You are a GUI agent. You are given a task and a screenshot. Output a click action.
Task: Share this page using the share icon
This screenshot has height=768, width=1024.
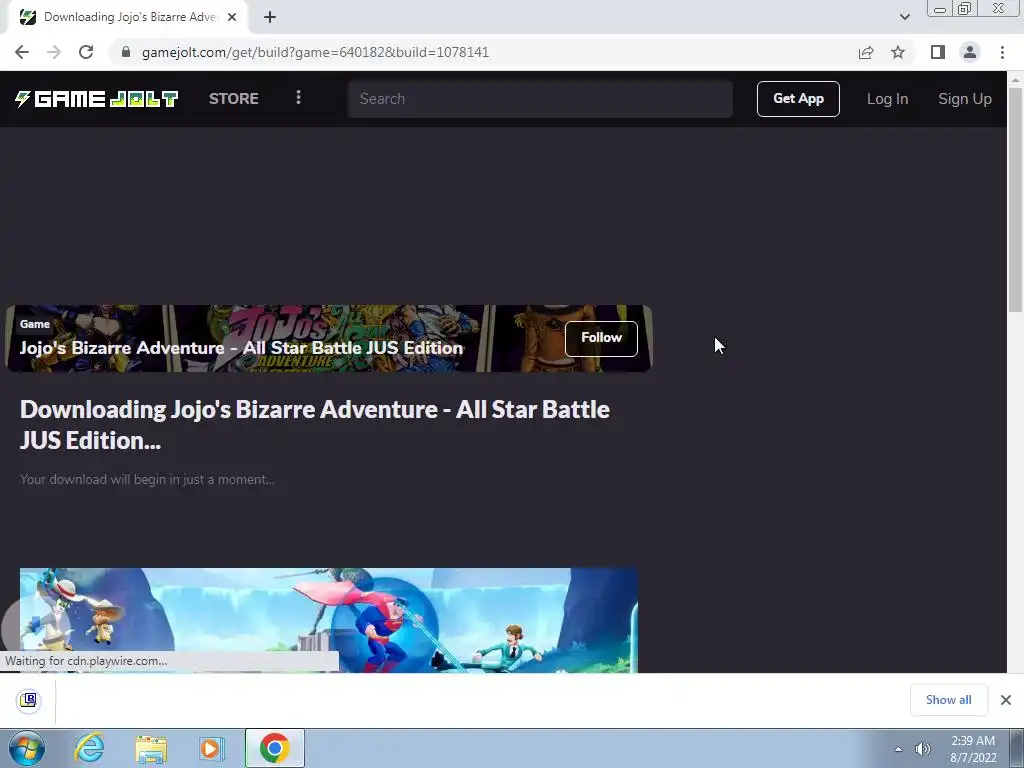point(866,52)
